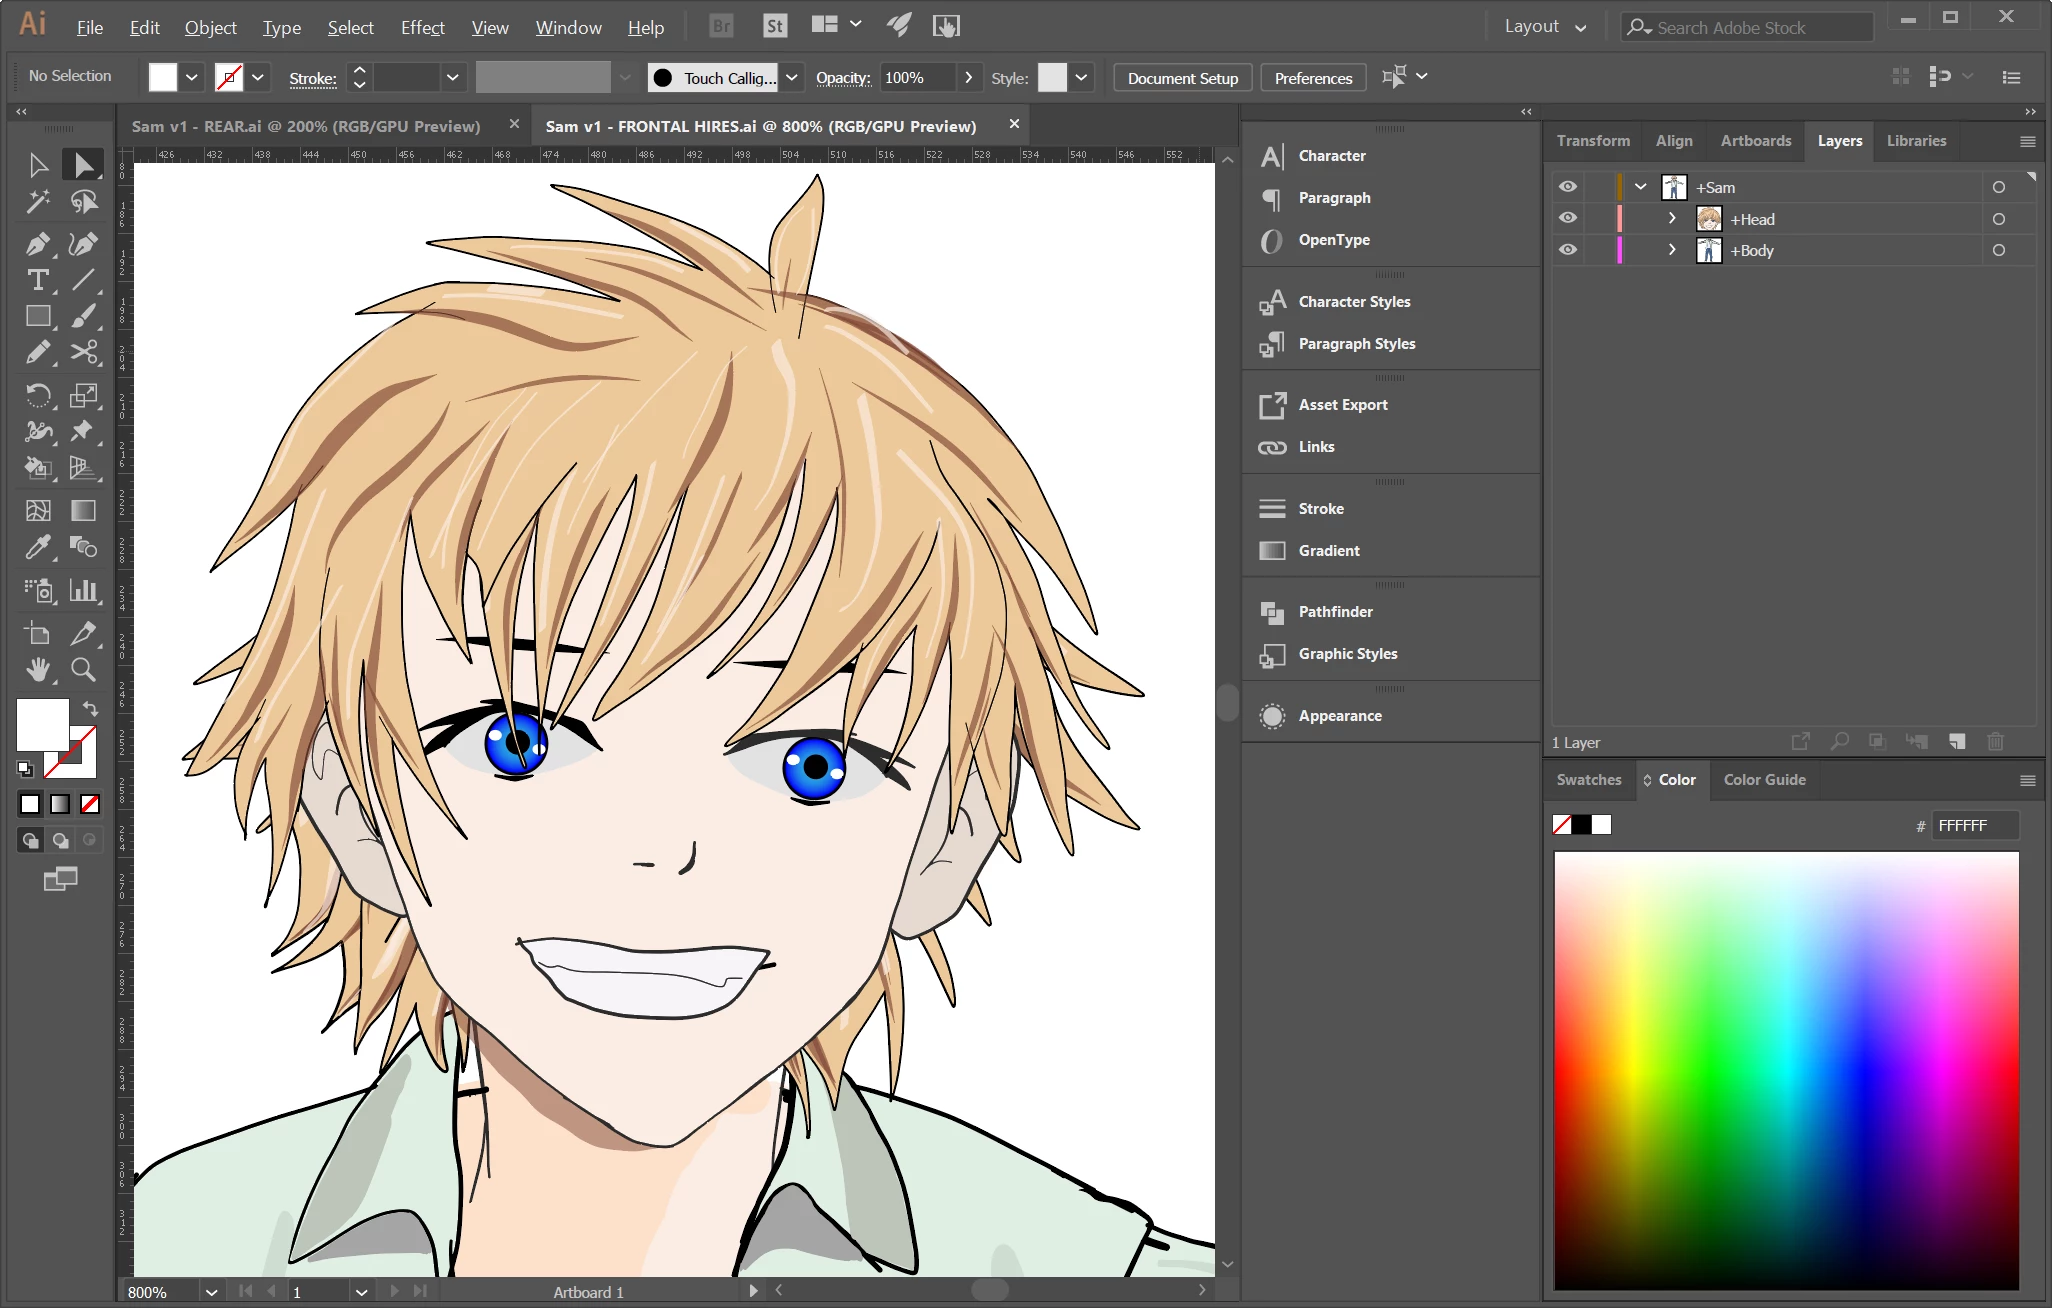Screen dimensions: 2052x1308
Task: Activate the Zoom tool
Action: (x=83, y=669)
